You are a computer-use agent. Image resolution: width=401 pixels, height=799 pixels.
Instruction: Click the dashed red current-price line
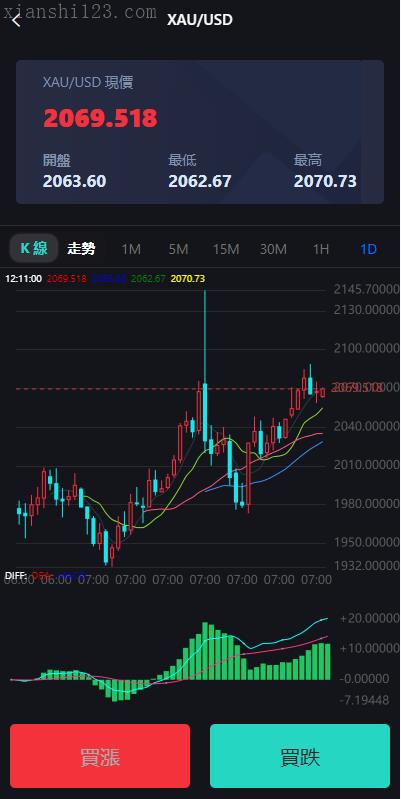point(170,389)
